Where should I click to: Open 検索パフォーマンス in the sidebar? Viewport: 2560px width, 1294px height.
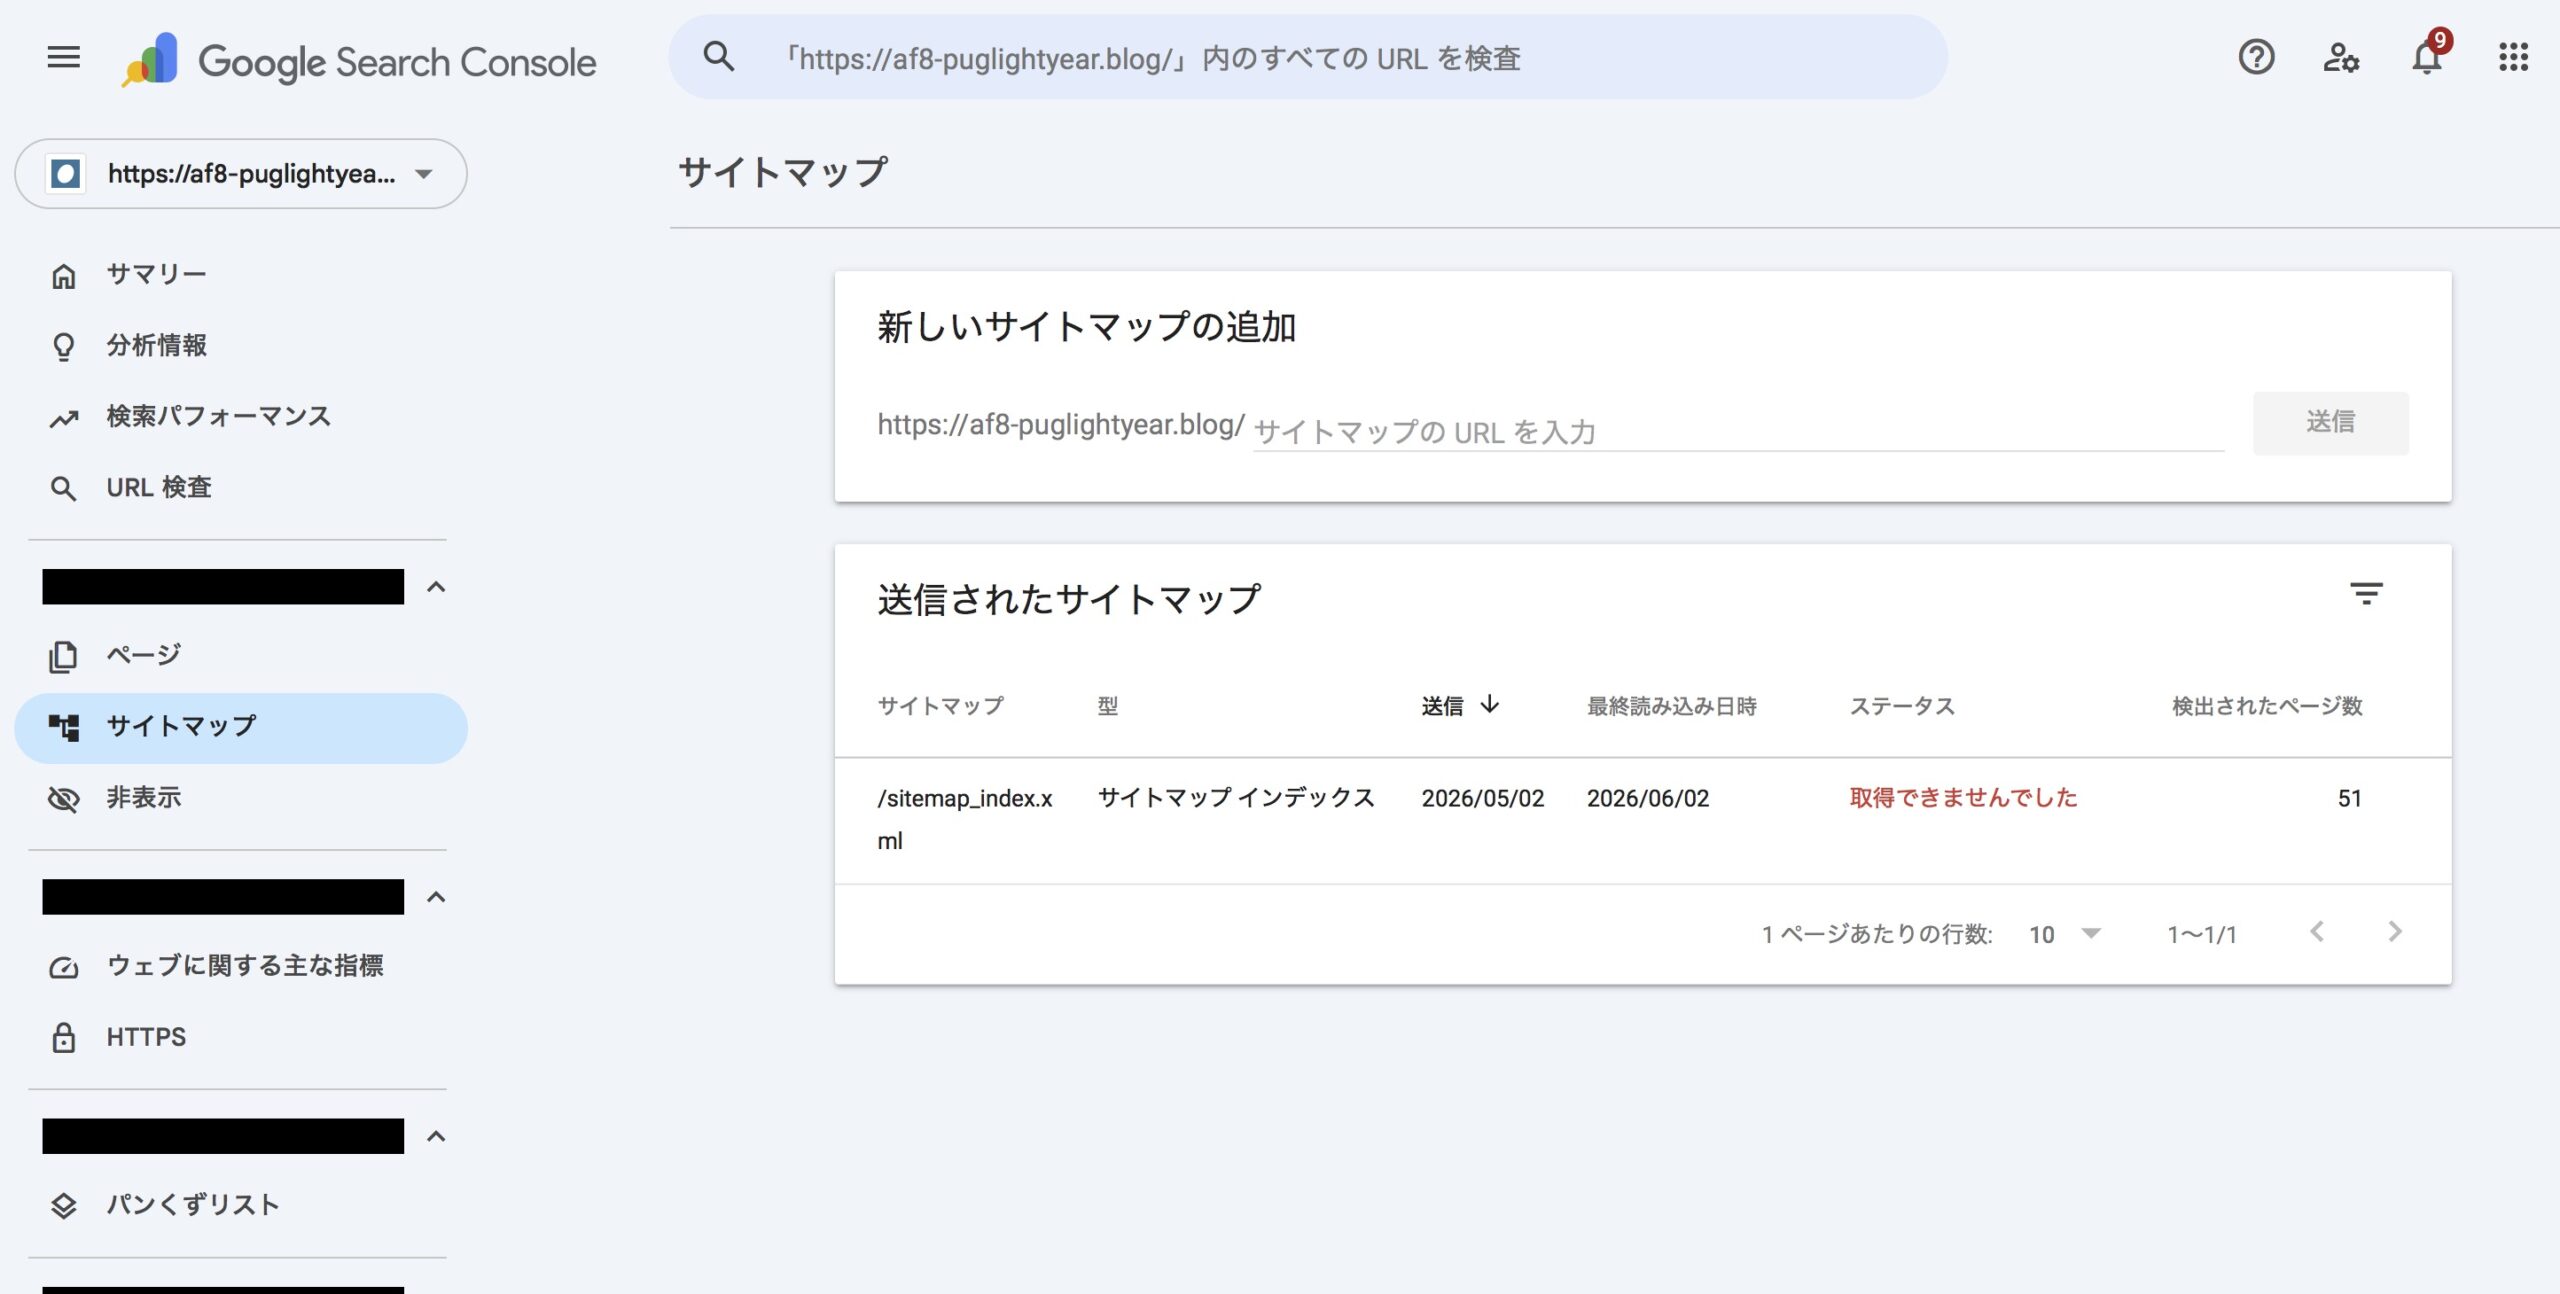241,417
